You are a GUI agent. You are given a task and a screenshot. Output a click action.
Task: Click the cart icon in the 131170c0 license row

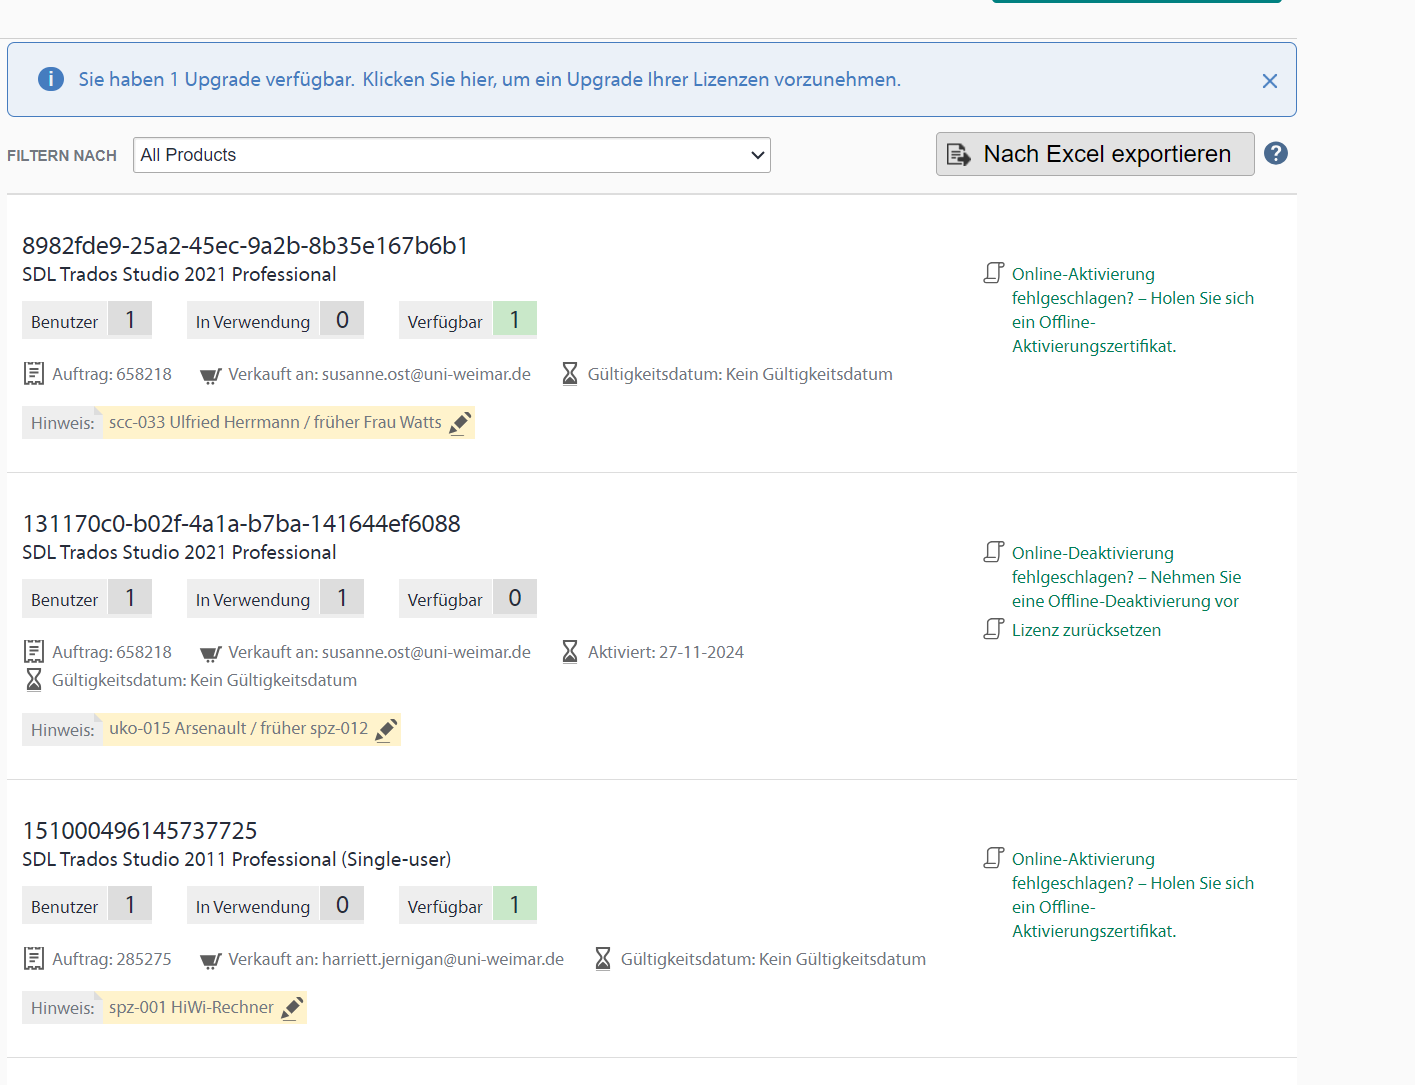point(210,654)
